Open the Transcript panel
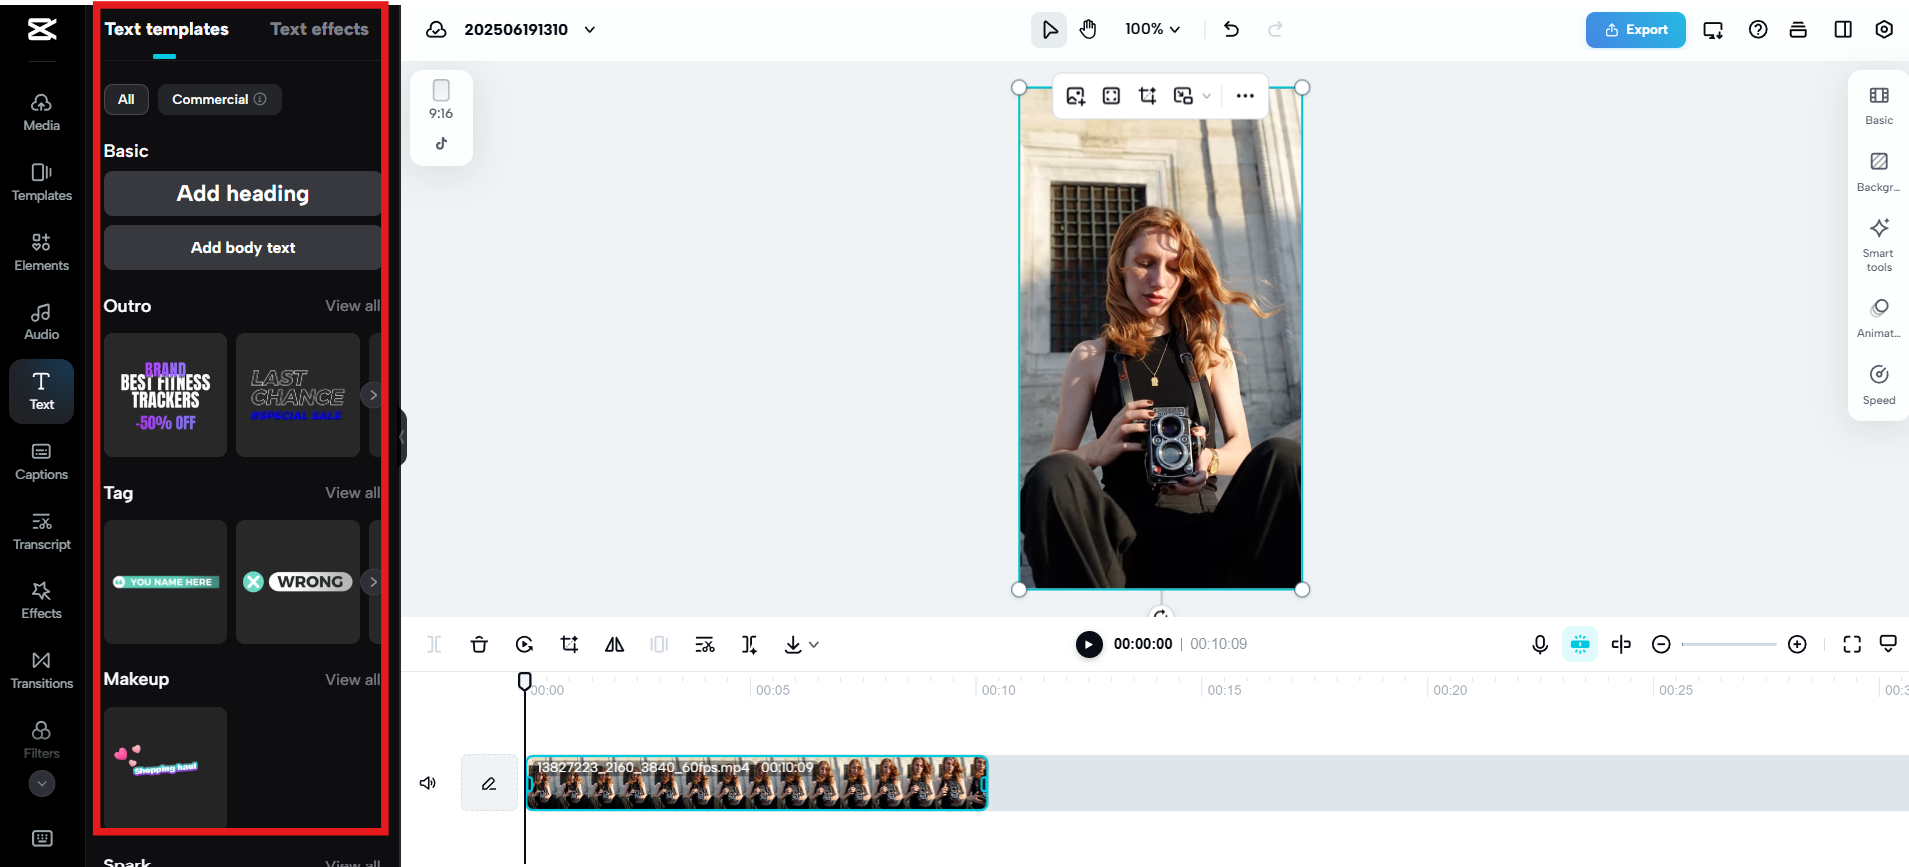Screen dimensions: 1909x867 tap(41, 532)
